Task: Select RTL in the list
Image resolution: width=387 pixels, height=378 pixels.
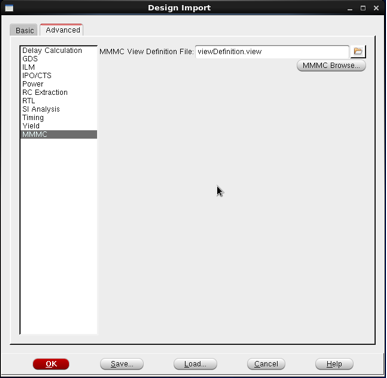Action: tap(59, 101)
